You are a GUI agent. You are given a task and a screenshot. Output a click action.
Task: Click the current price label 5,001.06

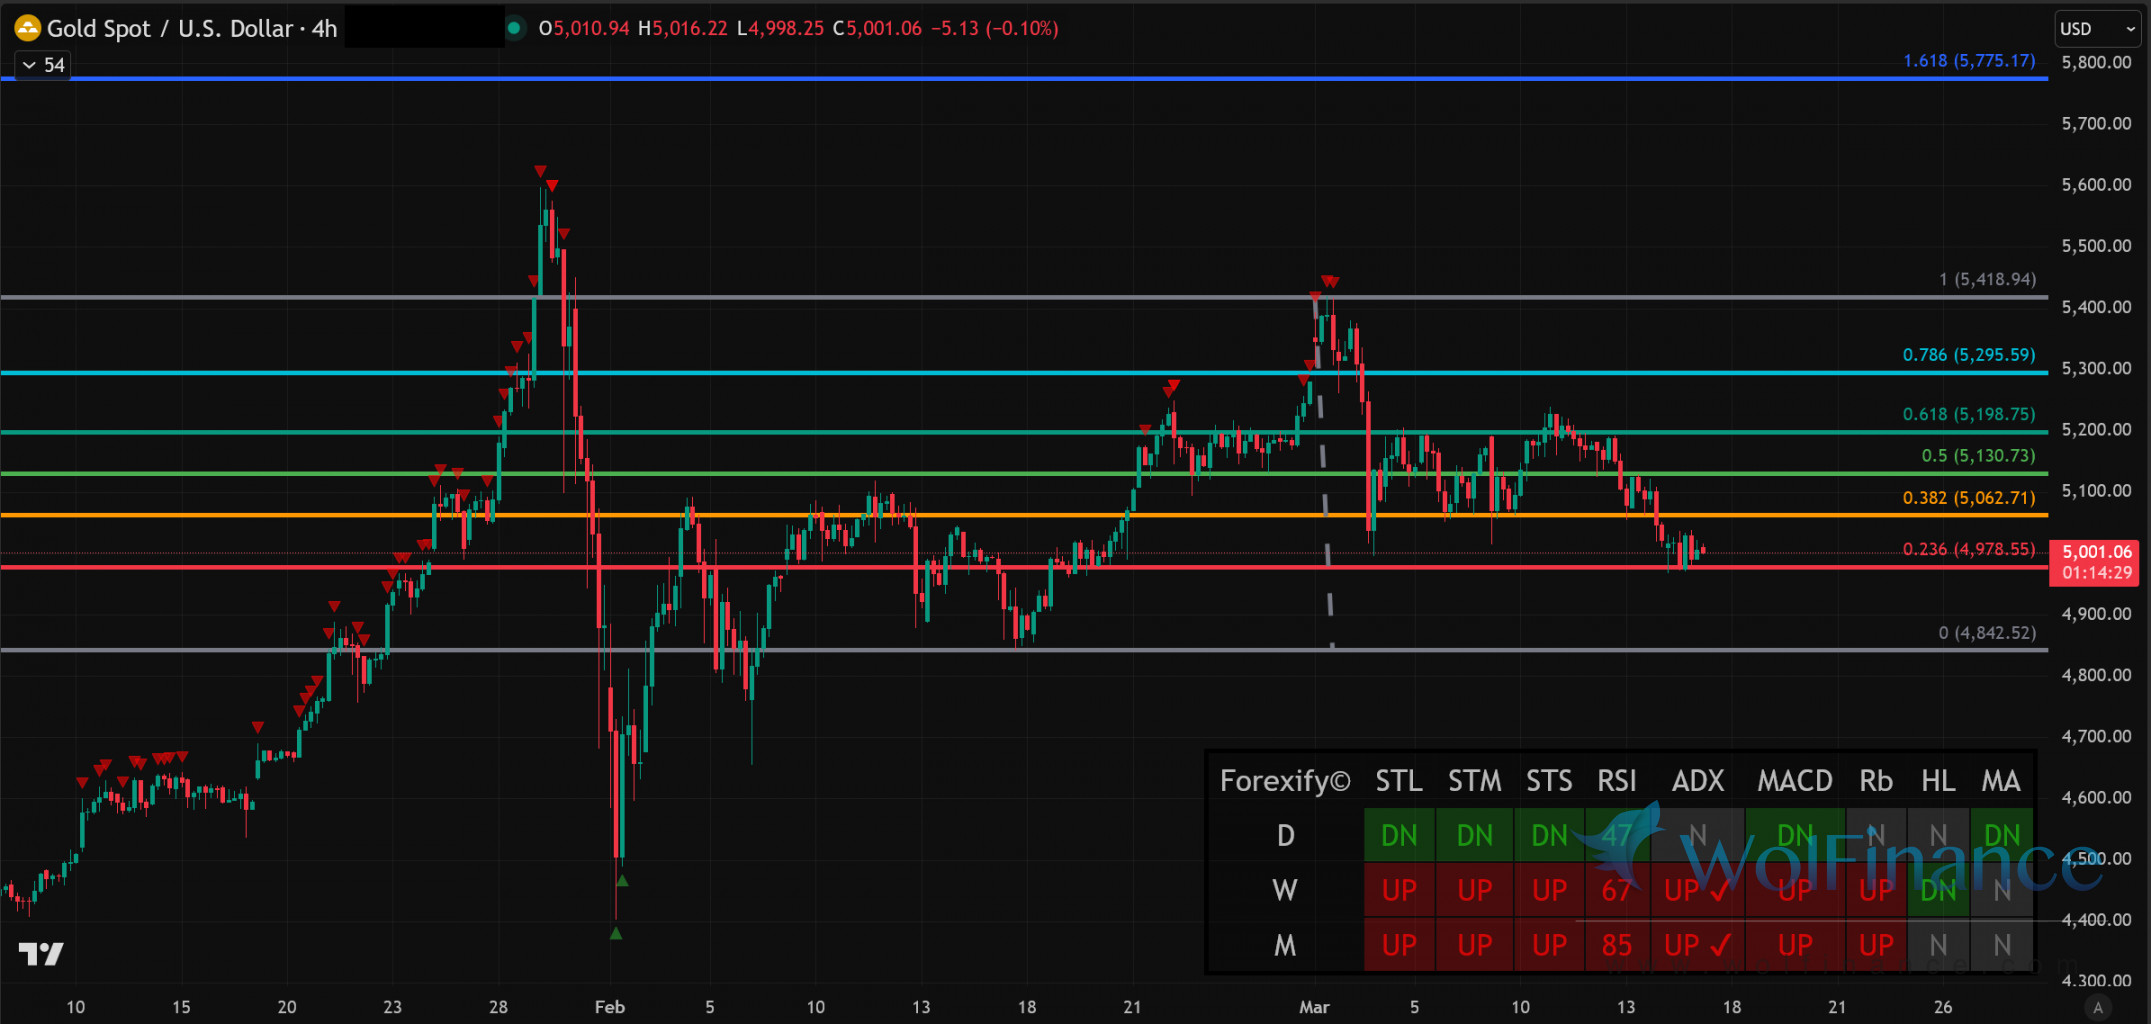pos(2097,552)
